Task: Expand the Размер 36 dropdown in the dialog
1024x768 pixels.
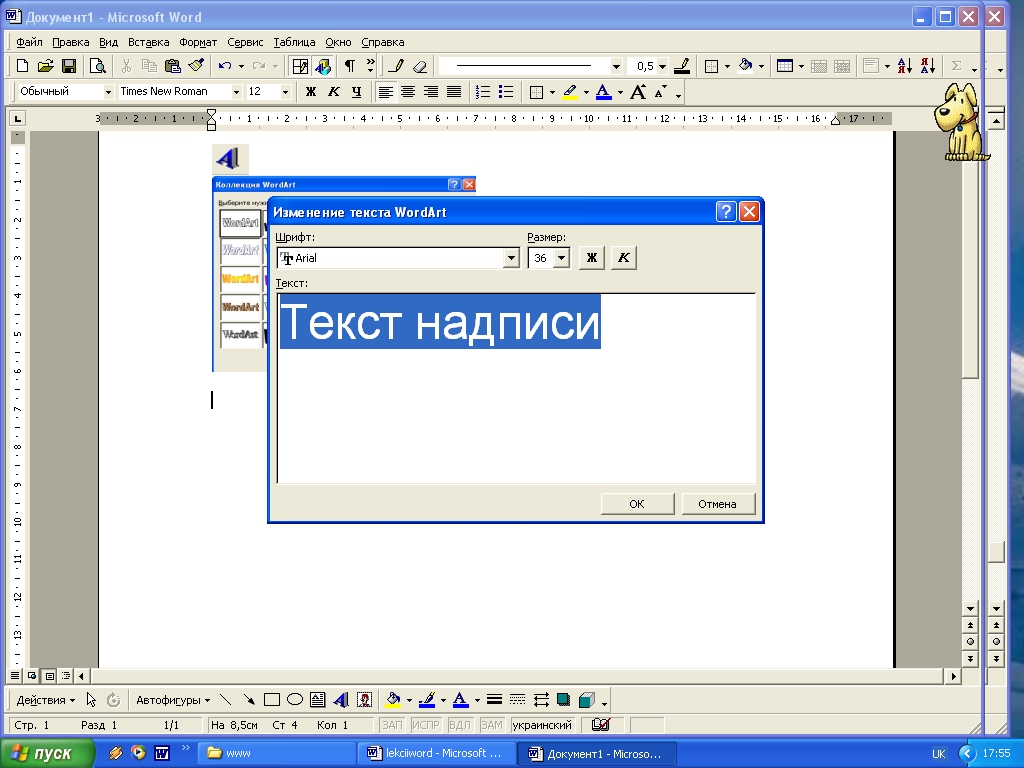Action: tap(562, 258)
